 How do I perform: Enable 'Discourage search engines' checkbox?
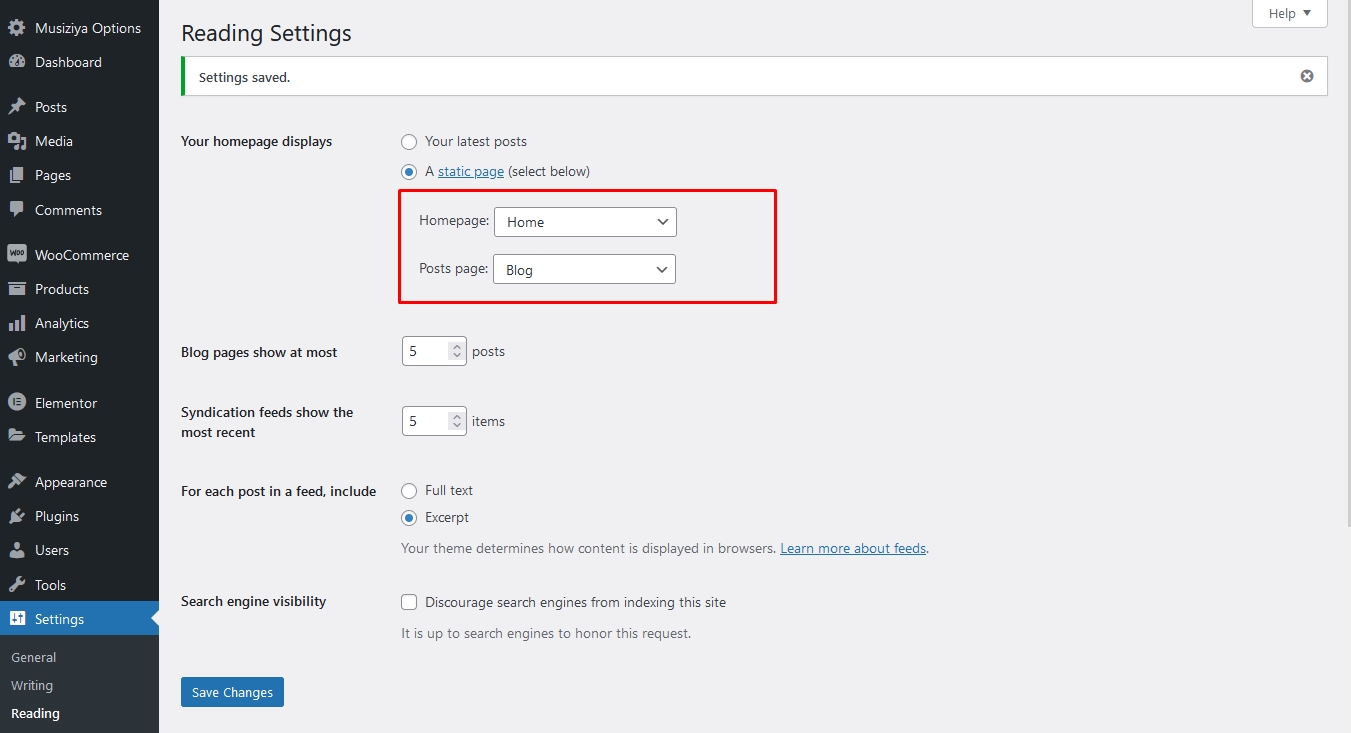point(409,602)
